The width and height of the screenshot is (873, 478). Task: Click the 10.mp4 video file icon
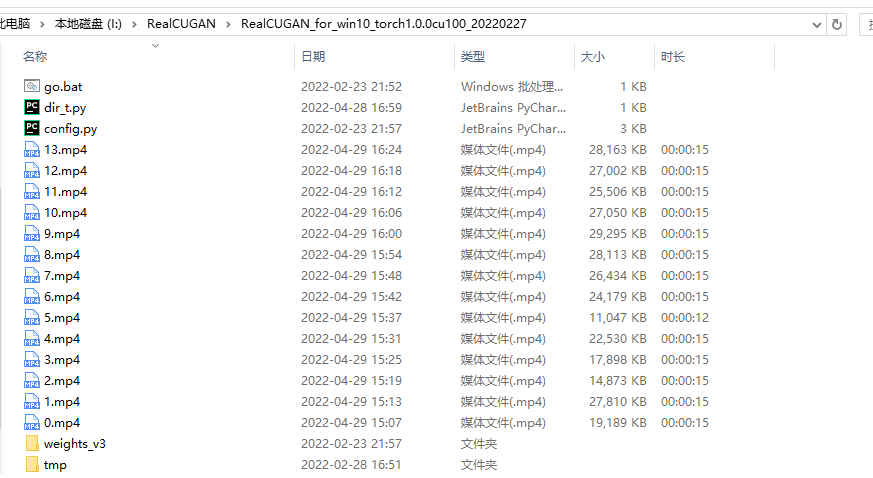click(x=32, y=212)
